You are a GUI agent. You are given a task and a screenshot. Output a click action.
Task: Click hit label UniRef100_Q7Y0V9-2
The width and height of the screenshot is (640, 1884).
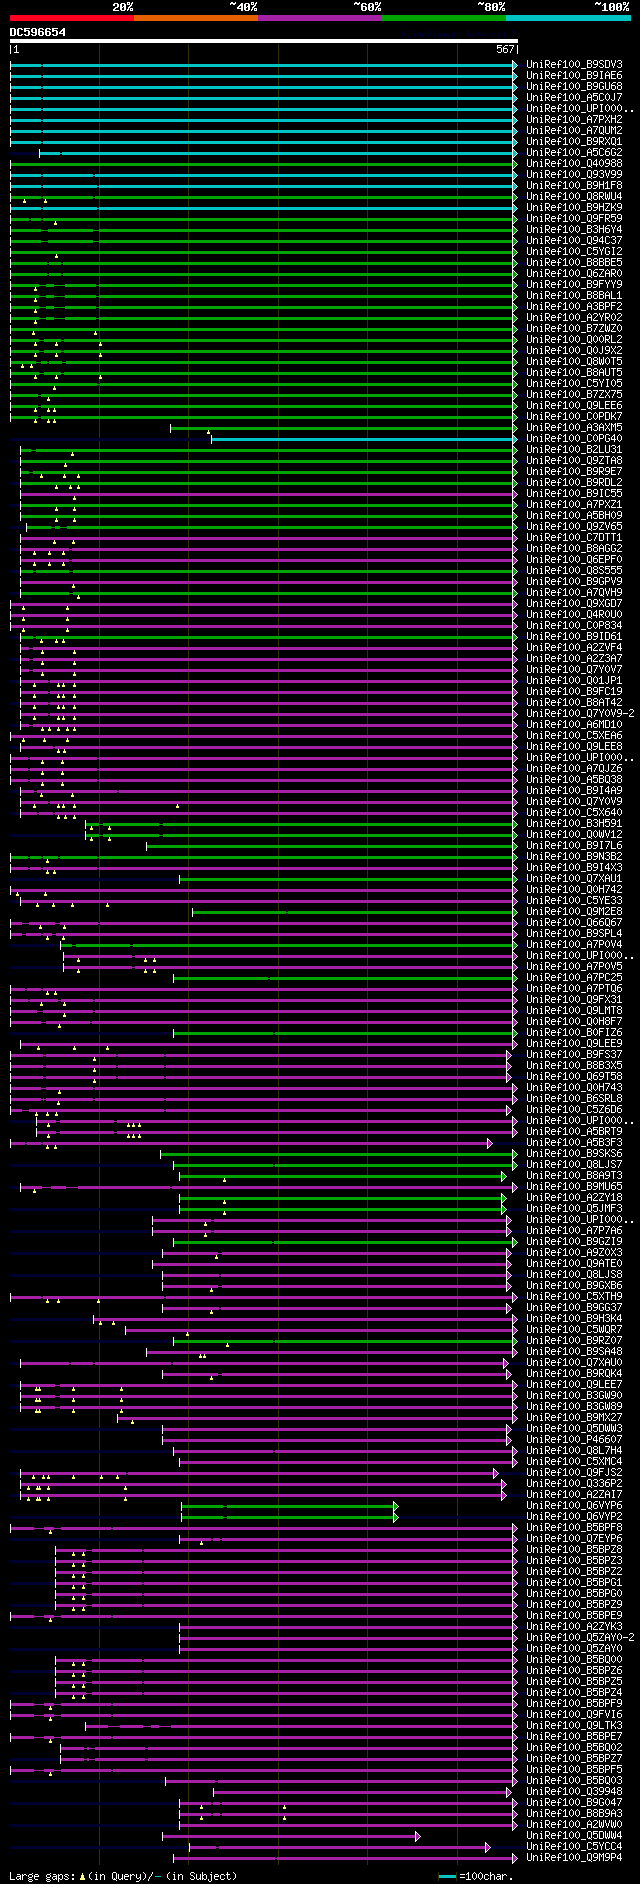click(580, 714)
